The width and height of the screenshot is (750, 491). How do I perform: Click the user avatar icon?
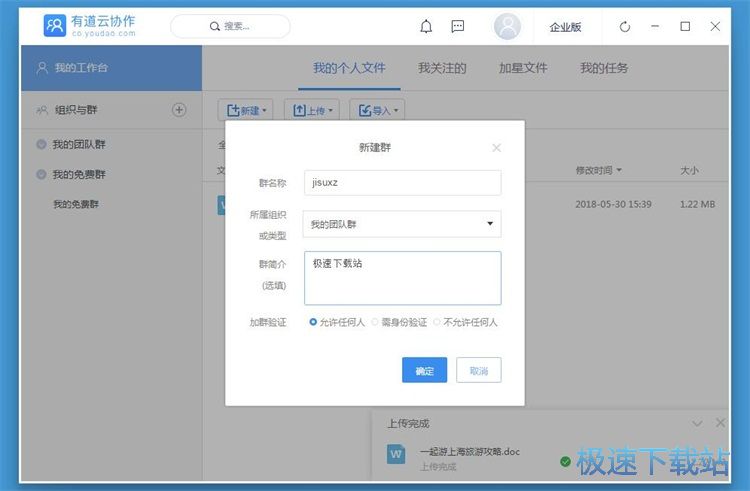click(507, 26)
